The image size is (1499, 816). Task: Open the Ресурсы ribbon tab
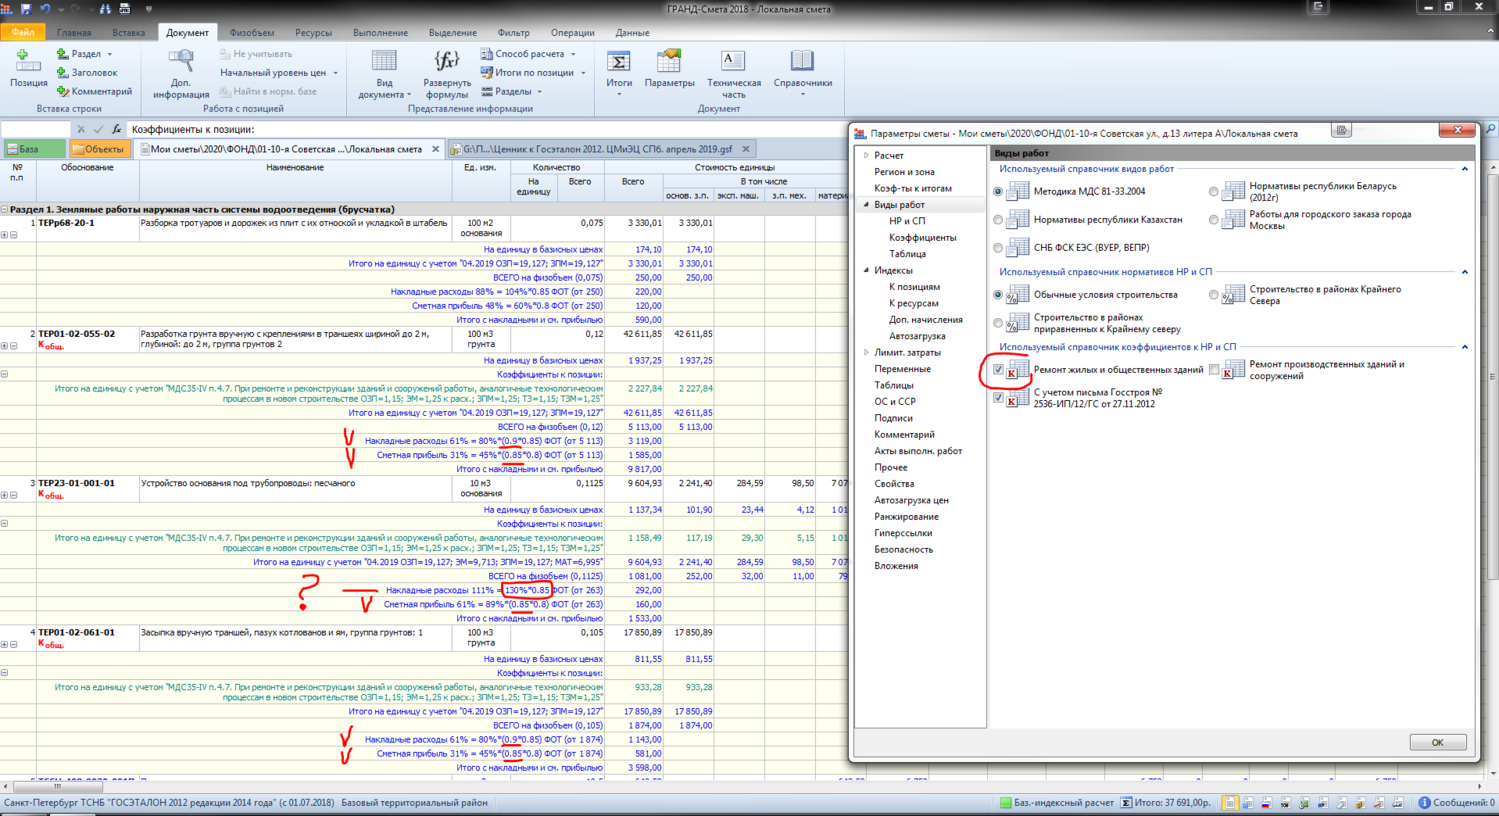313,33
